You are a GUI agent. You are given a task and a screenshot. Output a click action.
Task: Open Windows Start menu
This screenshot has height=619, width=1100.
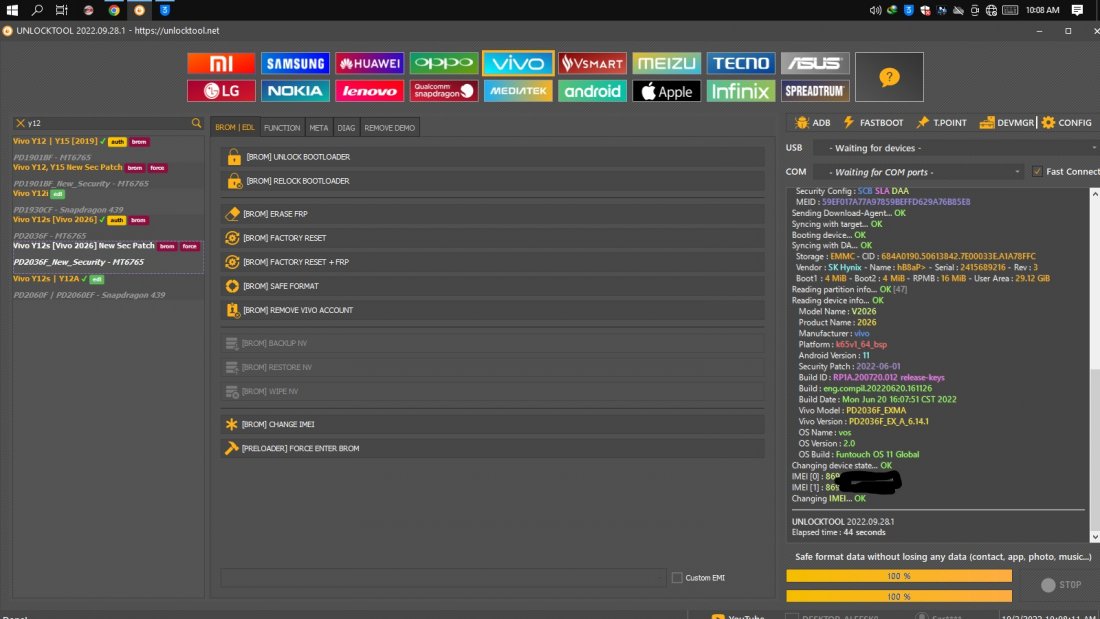tap(12, 10)
